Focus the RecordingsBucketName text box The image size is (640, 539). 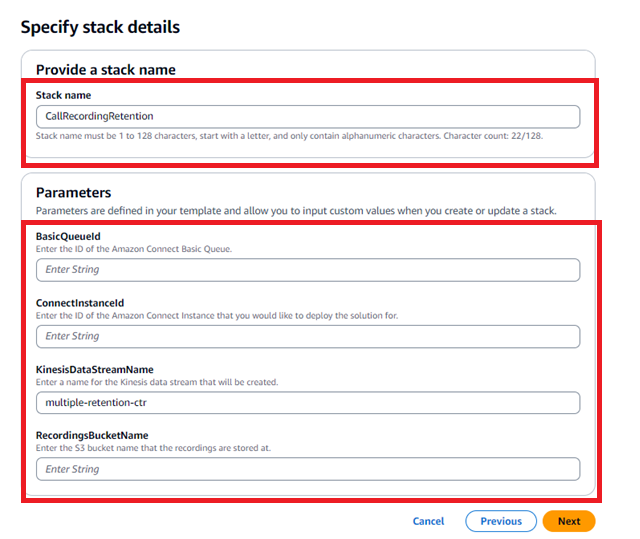(306, 468)
